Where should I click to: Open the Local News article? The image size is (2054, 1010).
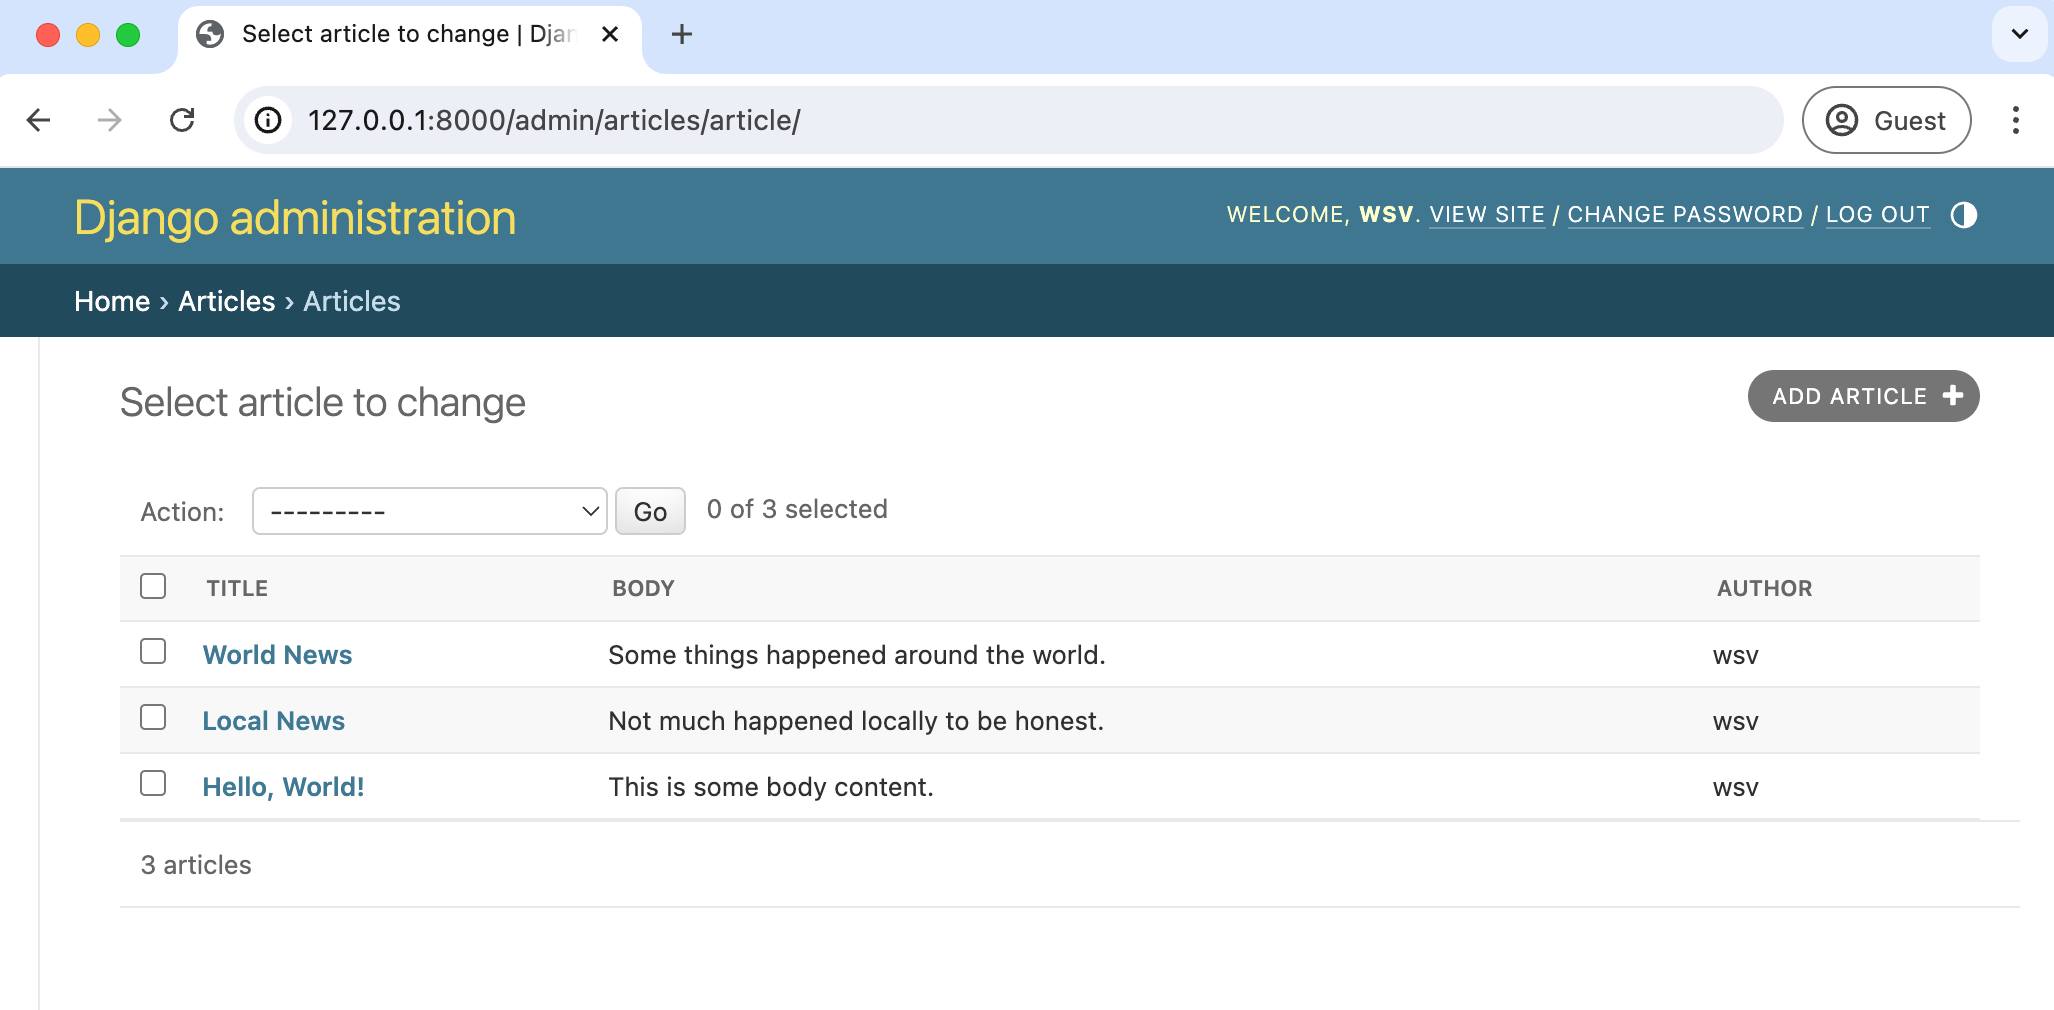coord(273,721)
